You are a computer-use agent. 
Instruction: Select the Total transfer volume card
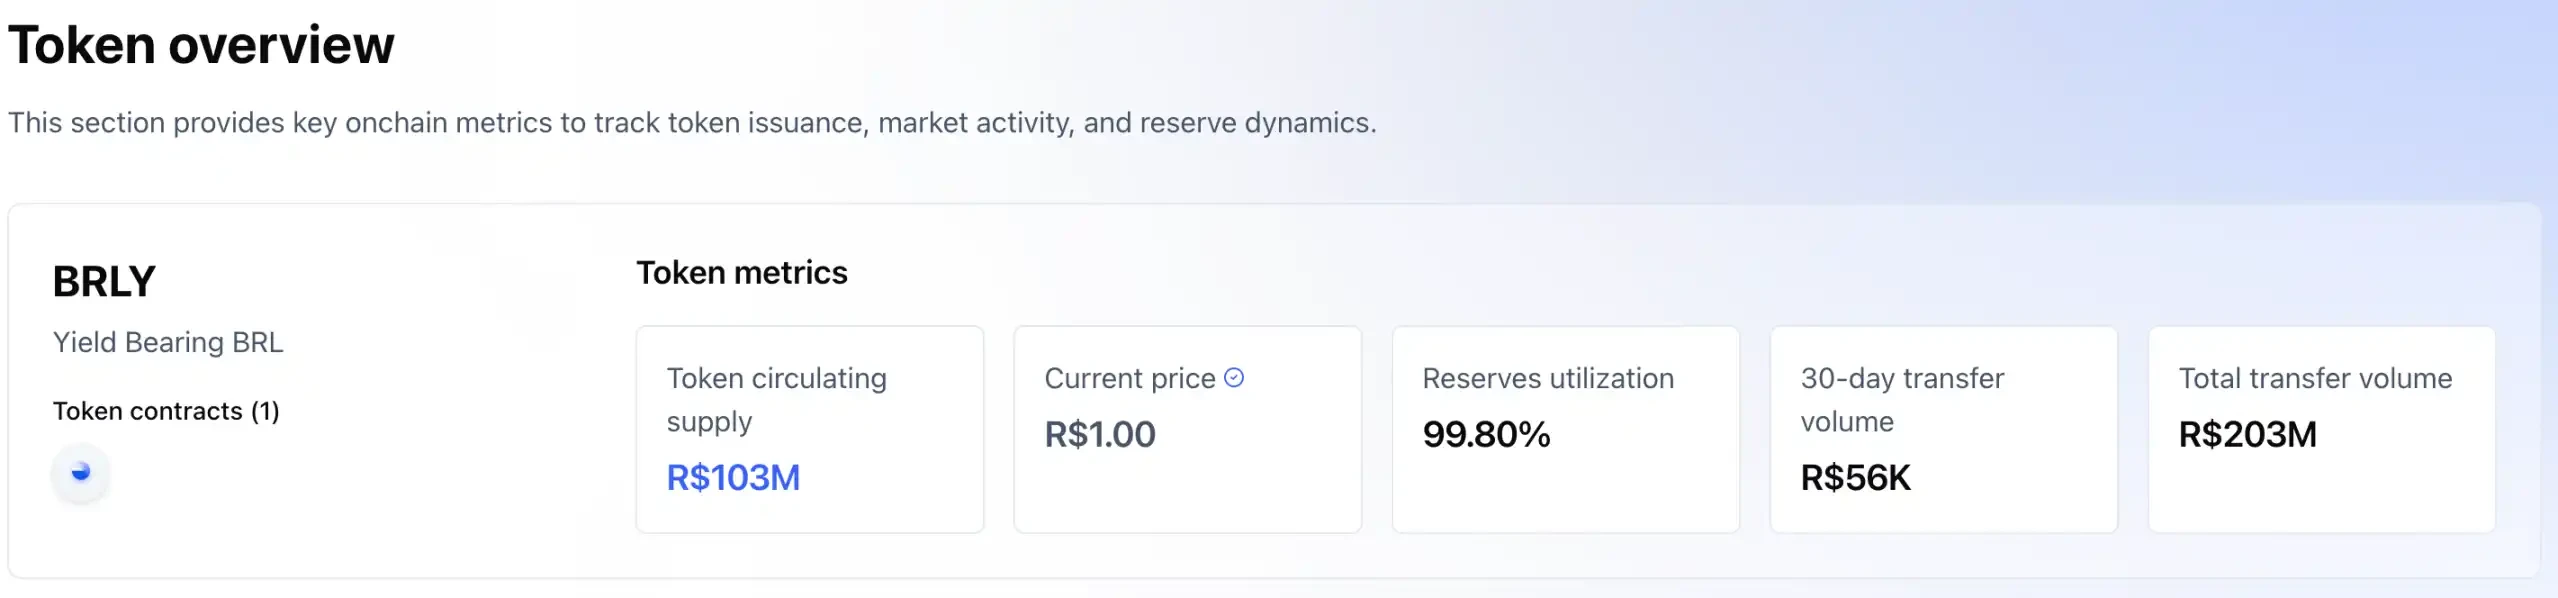2322,428
